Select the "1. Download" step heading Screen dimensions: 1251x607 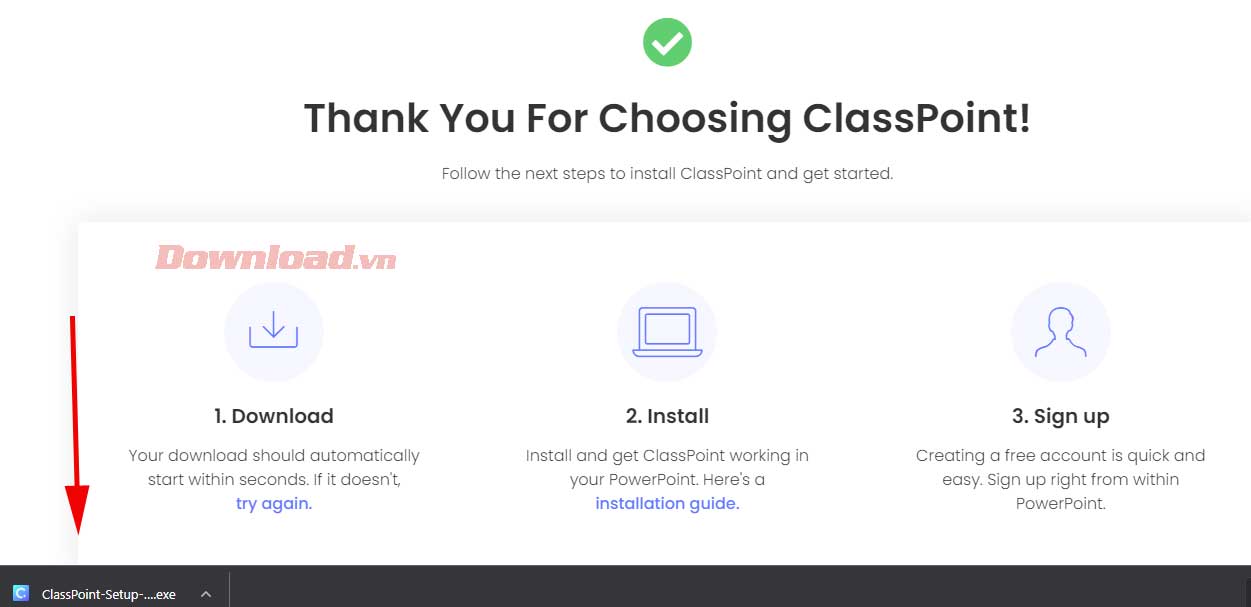pos(273,415)
